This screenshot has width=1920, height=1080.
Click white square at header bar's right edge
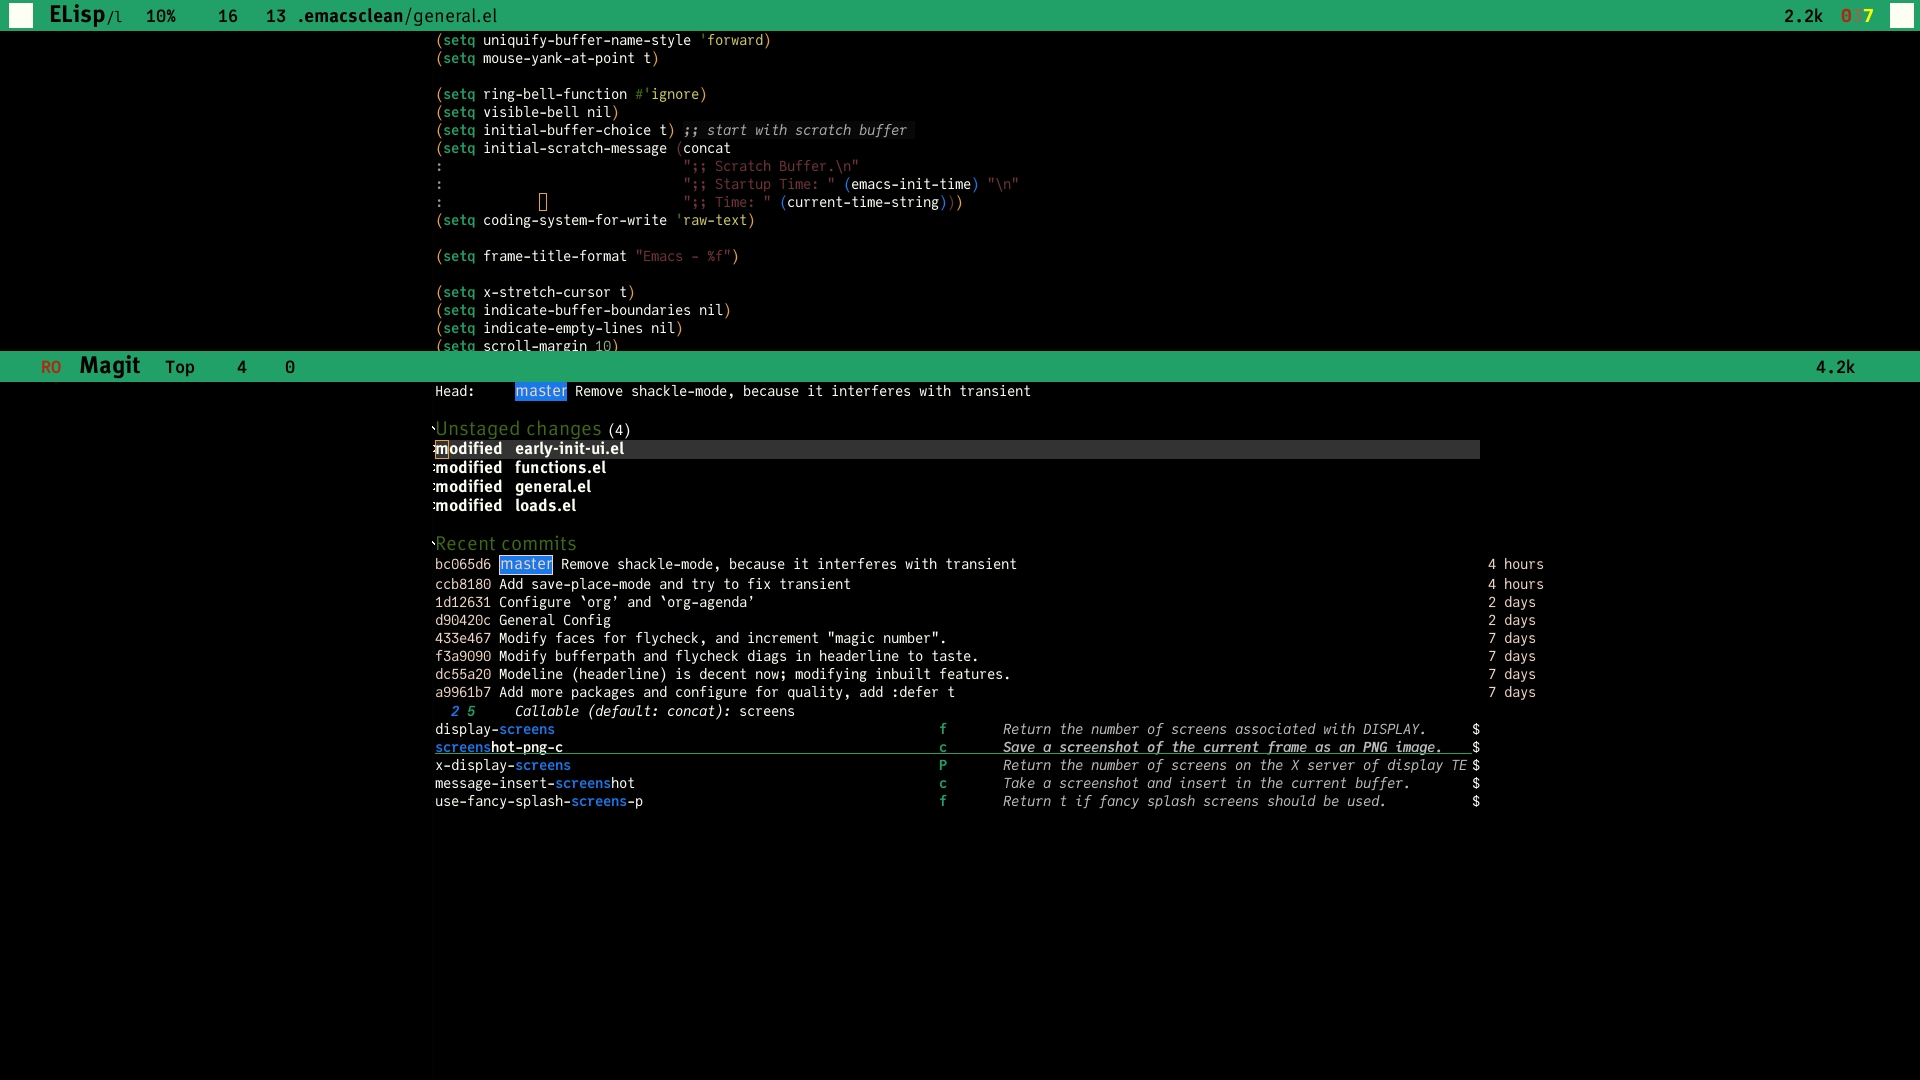tap(1901, 15)
